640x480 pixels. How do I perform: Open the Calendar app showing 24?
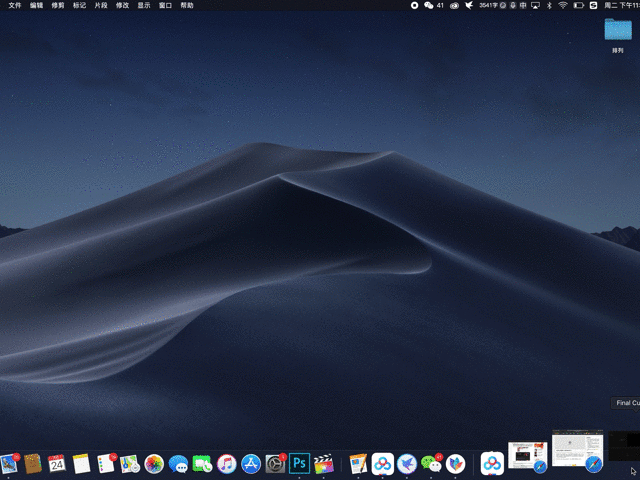tap(57, 464)
